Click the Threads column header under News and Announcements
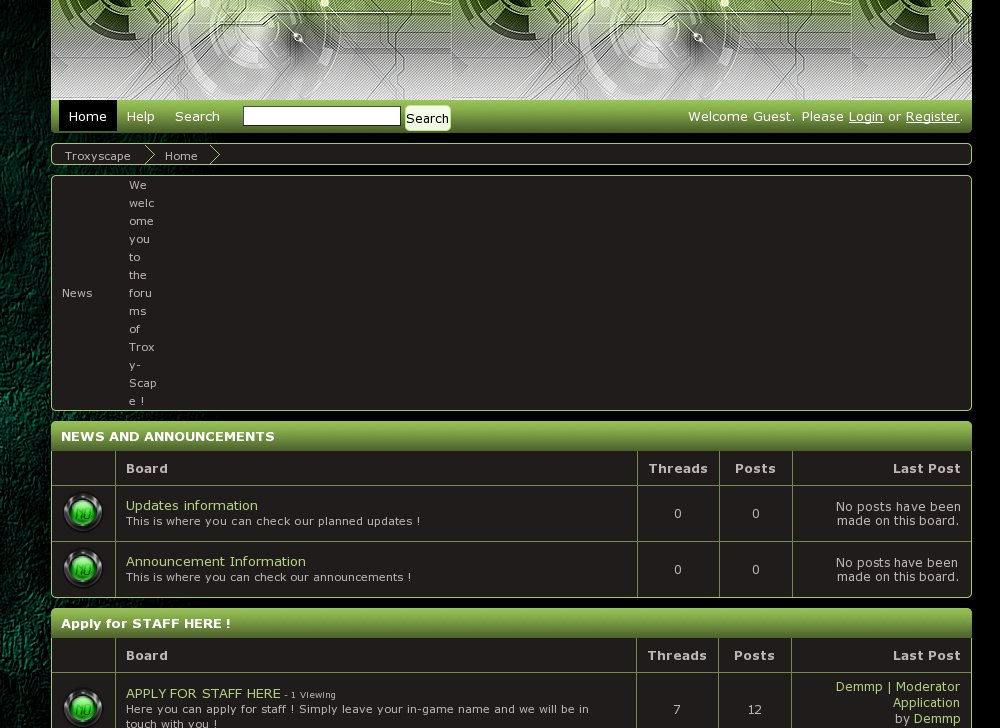 coord(678,469)
